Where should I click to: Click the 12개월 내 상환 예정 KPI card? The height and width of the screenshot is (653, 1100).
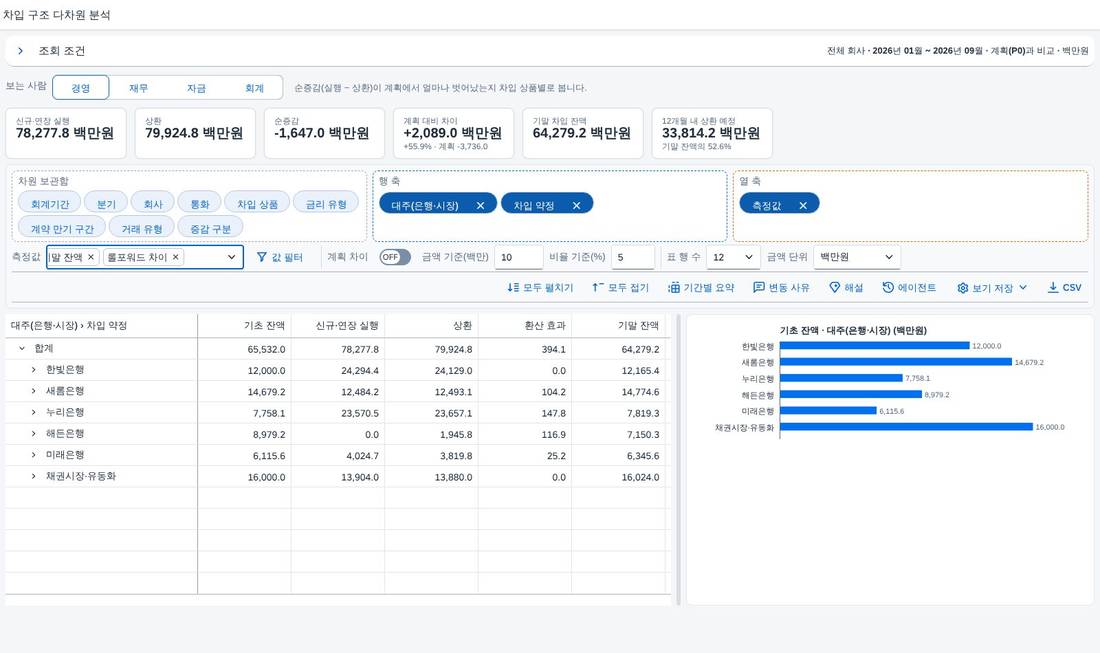point(712,133)
